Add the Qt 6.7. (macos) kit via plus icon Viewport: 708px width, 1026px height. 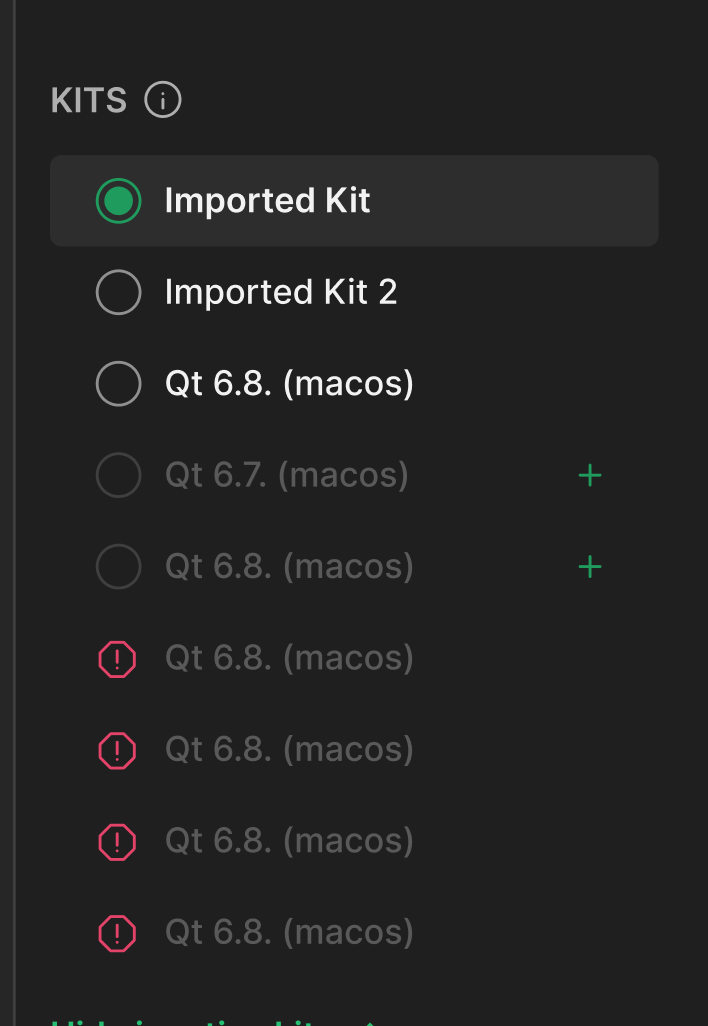coord(590,476)
